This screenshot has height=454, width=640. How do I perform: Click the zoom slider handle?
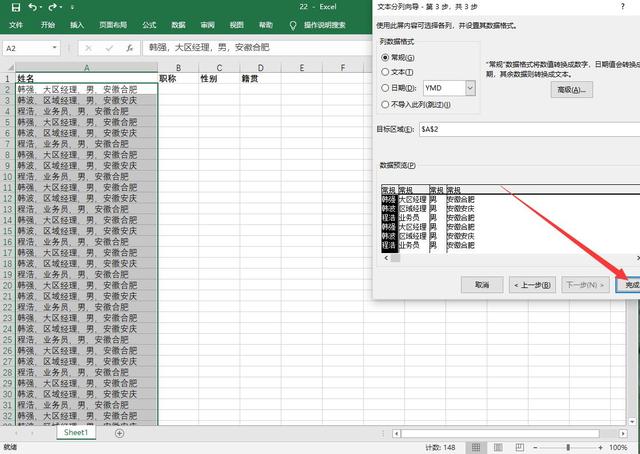(568, 448)
